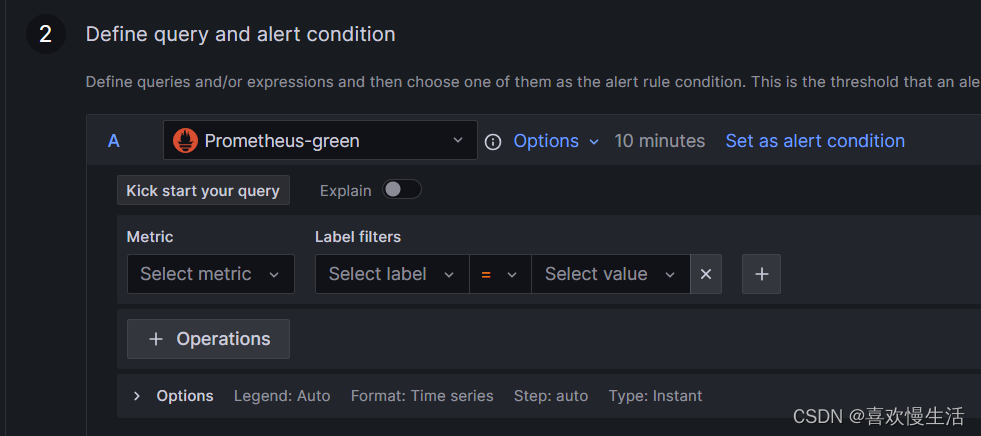Viewport: 981px width, 436px height.
Task: Click the 10 minutes time range text
Action: [x=660, y=141]
